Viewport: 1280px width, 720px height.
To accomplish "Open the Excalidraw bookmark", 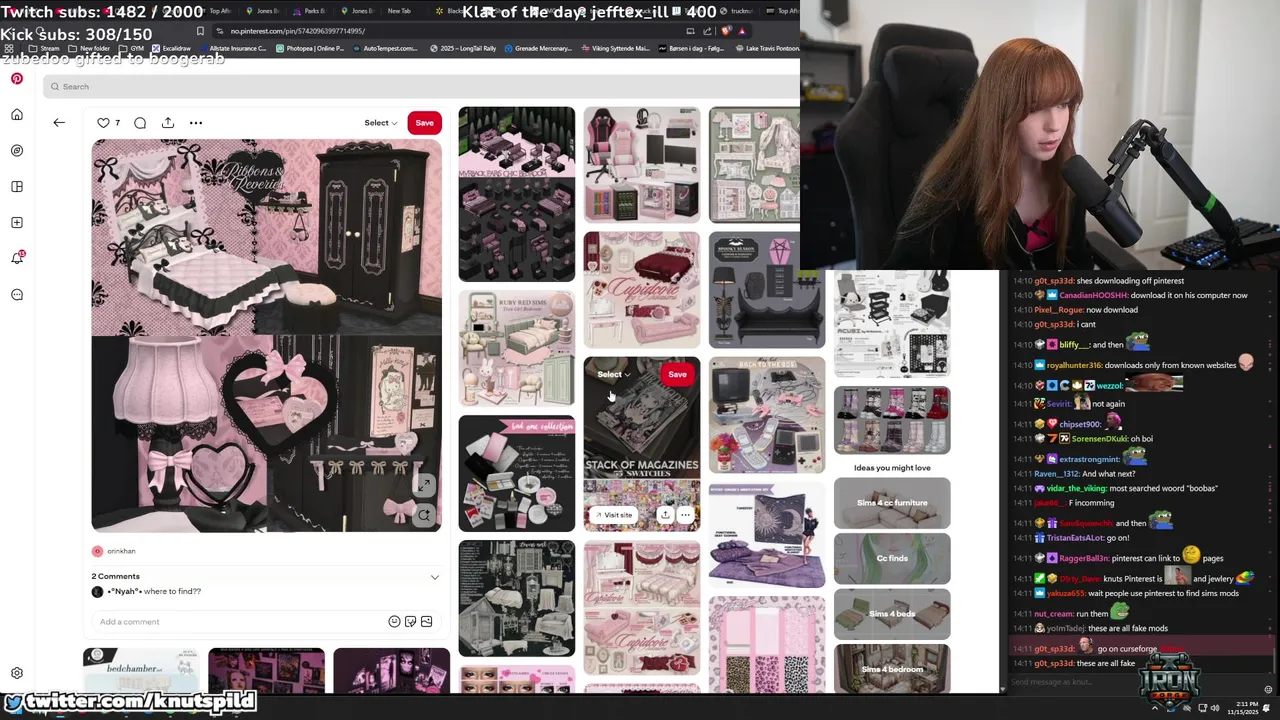I will pyautogui.click(x=171, y=48).
